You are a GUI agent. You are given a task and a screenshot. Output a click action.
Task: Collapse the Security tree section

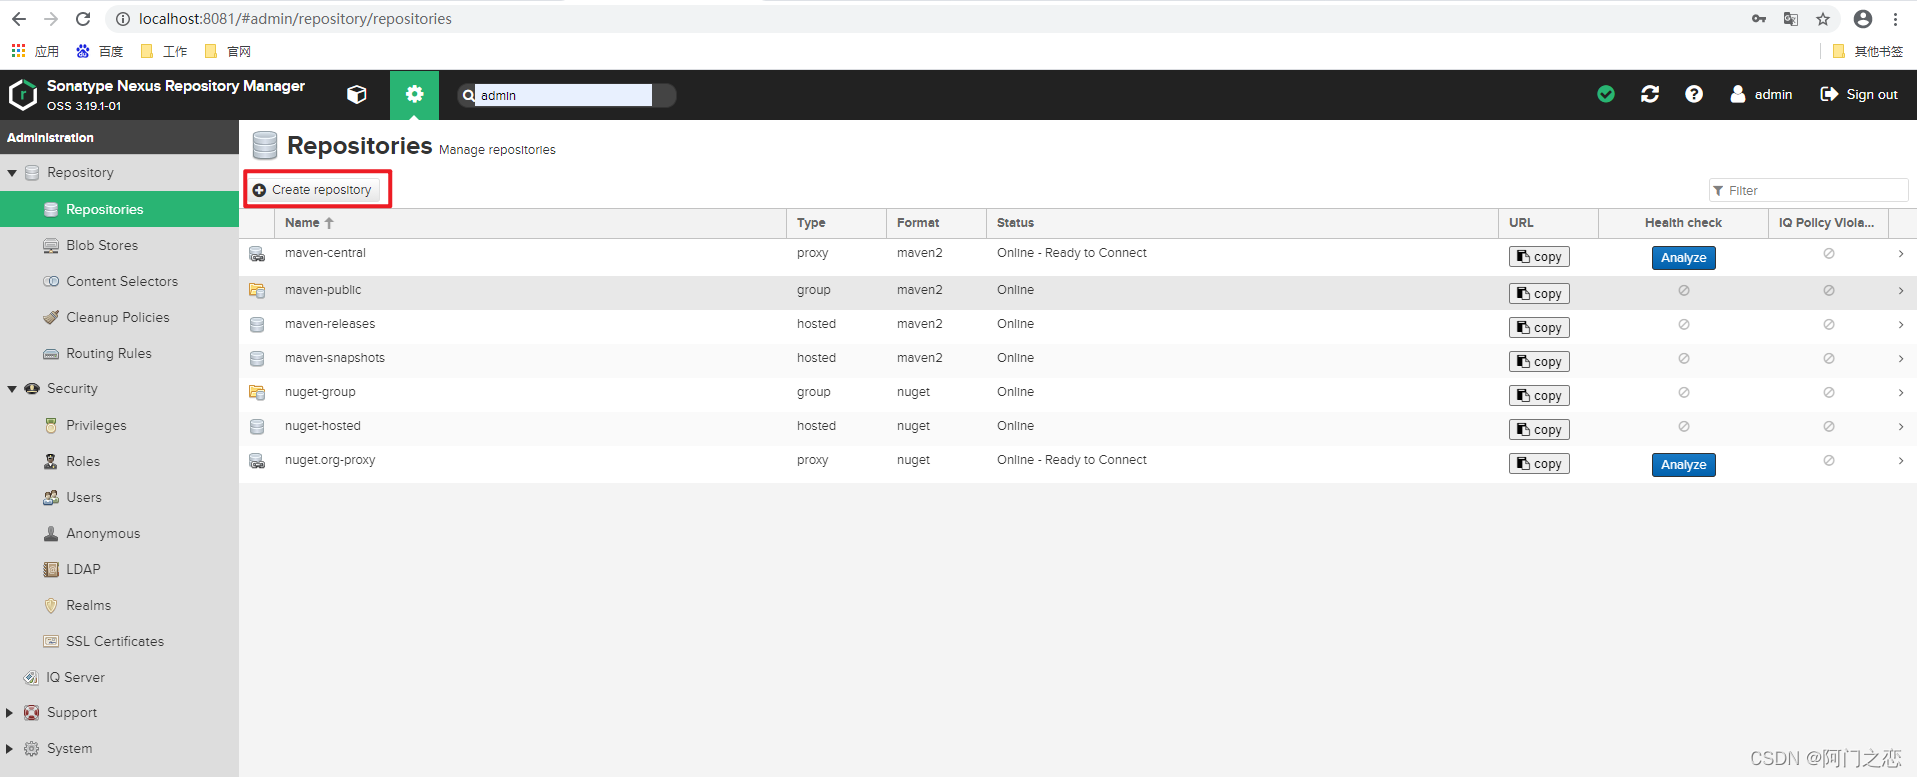(x=12, y=389)
